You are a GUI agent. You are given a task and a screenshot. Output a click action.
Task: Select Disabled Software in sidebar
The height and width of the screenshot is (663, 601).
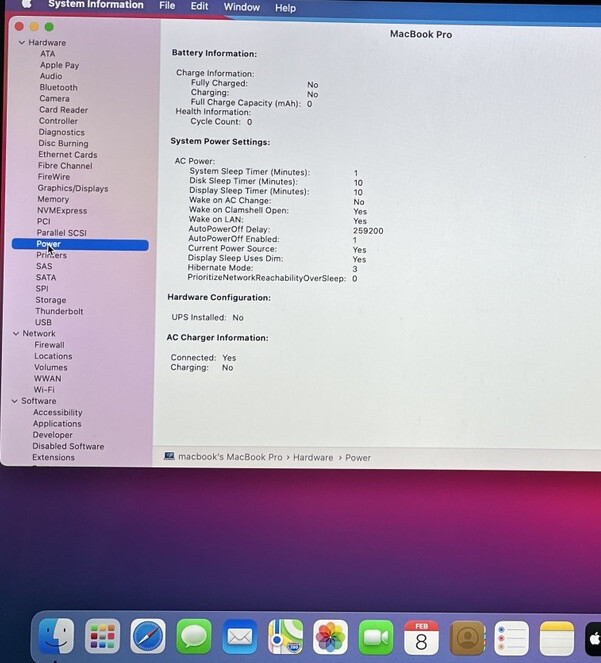(x=68, y=446)
